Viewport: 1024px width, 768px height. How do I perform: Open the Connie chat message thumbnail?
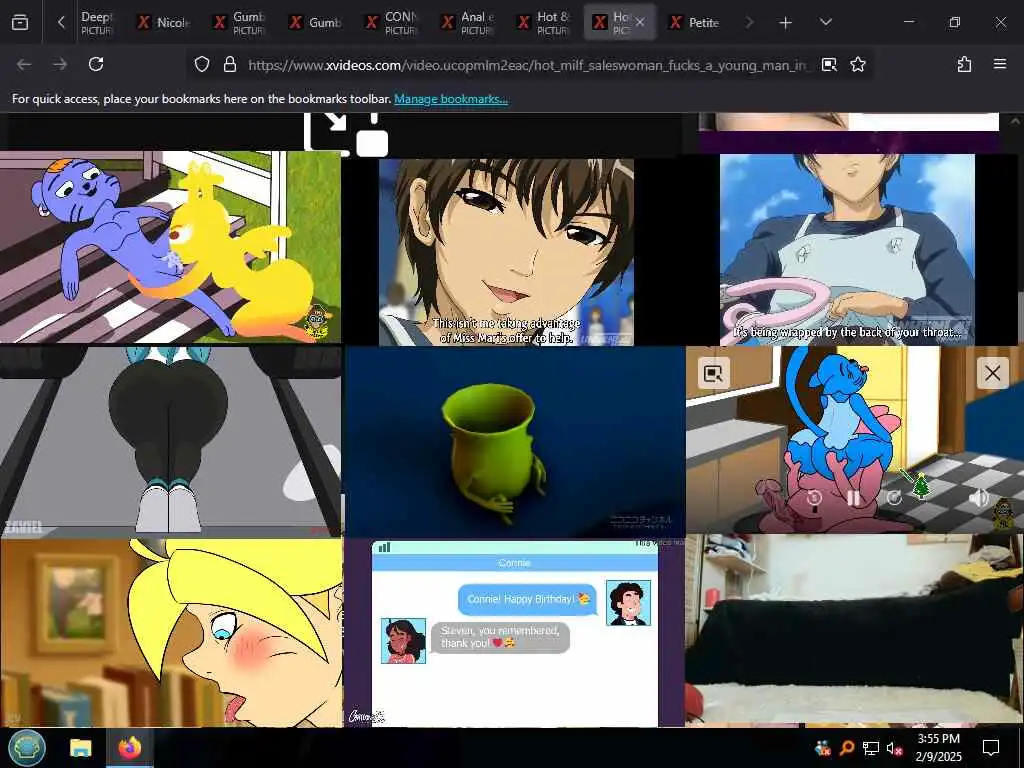pyautogui.click(x=515, y=633)
